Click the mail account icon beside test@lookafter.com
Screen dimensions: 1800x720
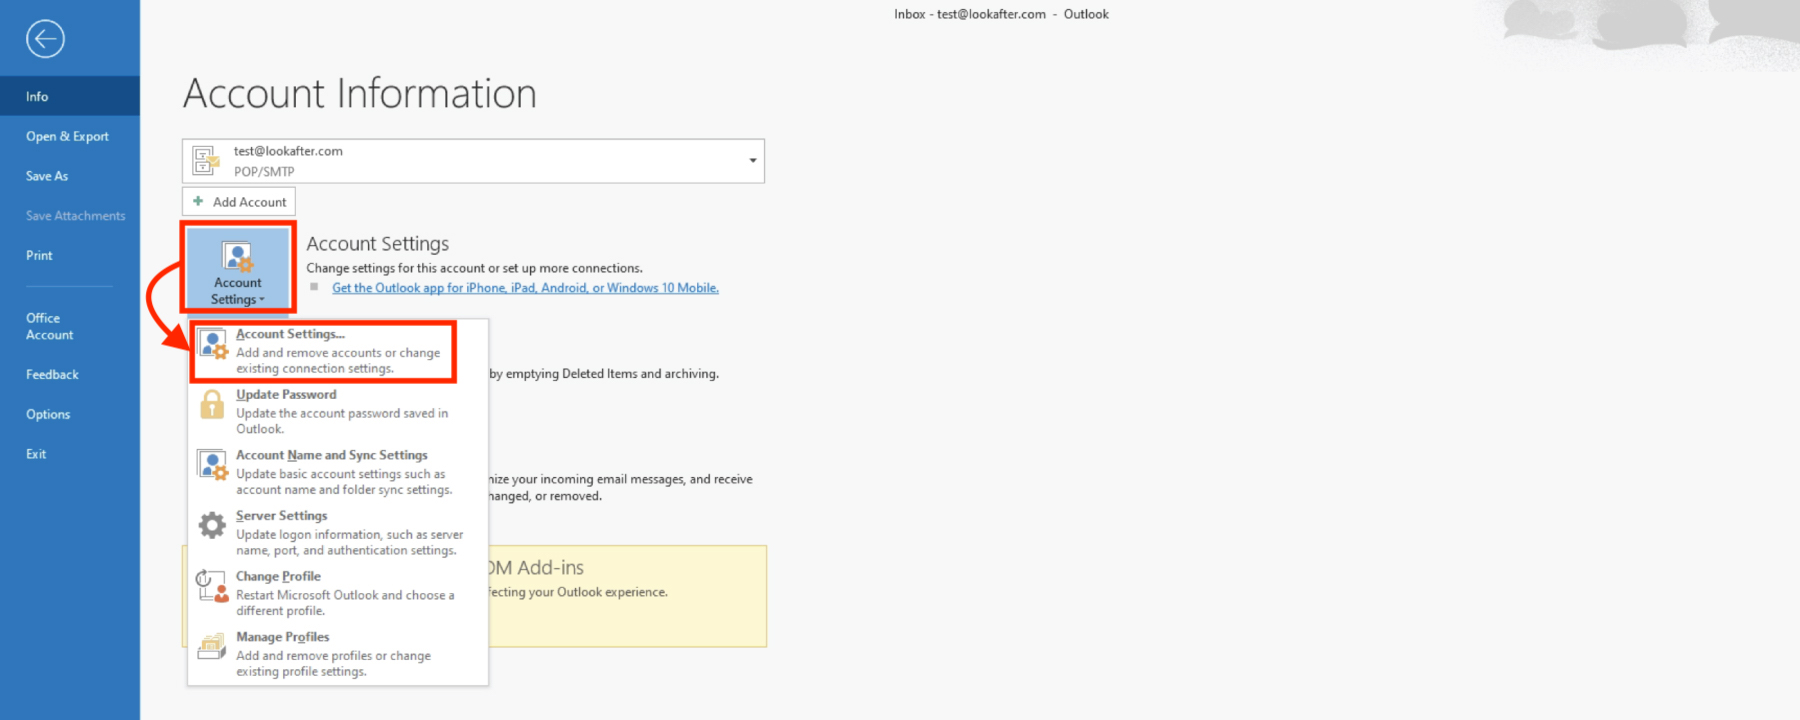[x=206, y=161]
